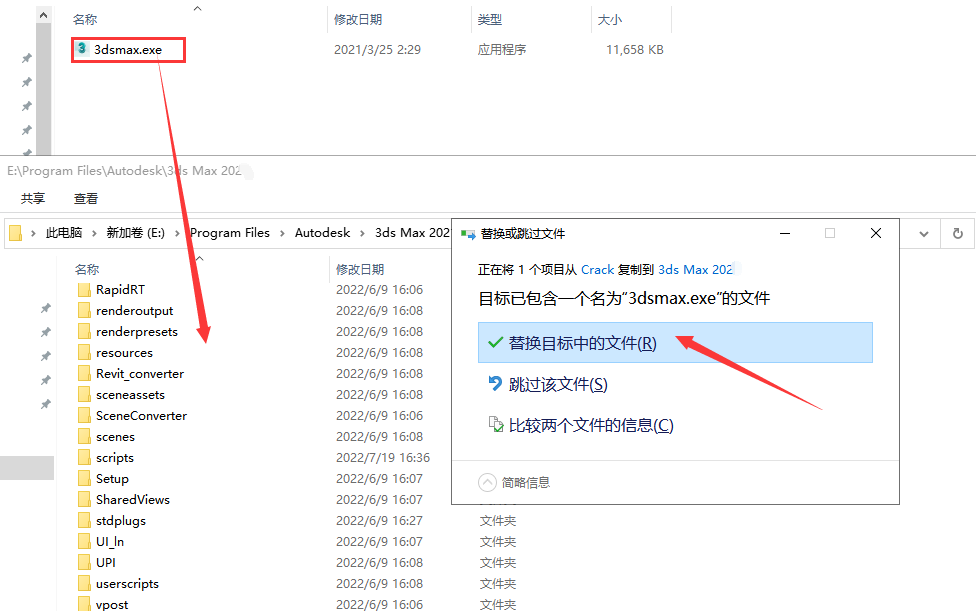Open the RapidRT folder icon

(85, 289)
